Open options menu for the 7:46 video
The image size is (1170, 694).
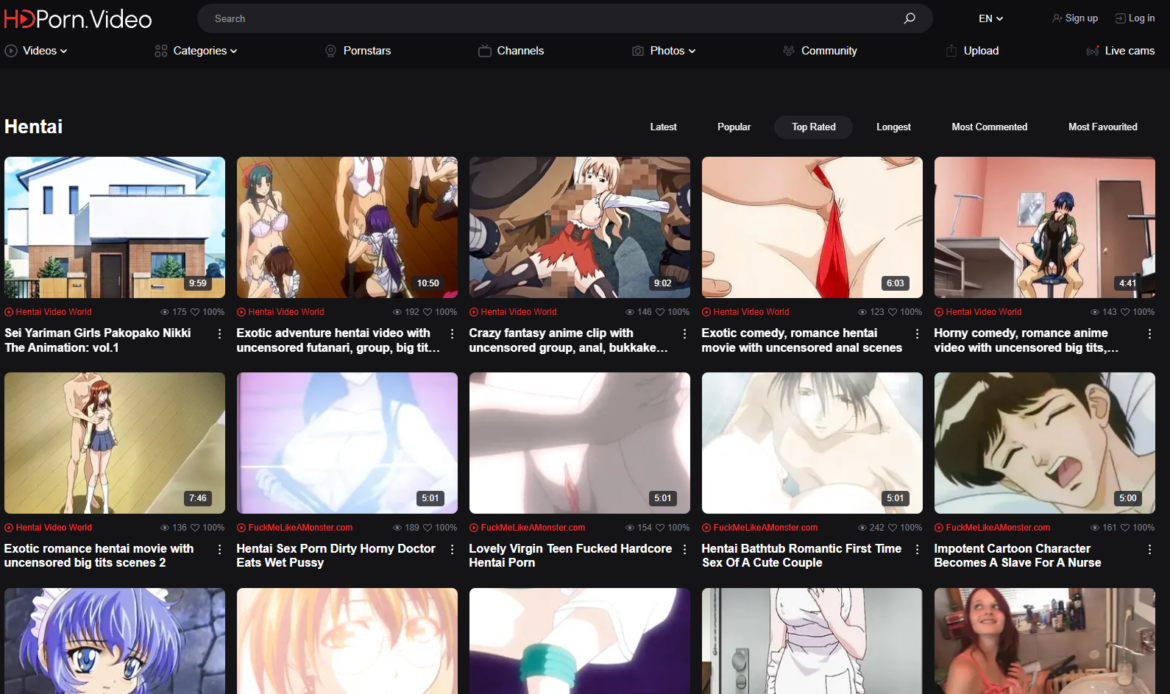220,549
